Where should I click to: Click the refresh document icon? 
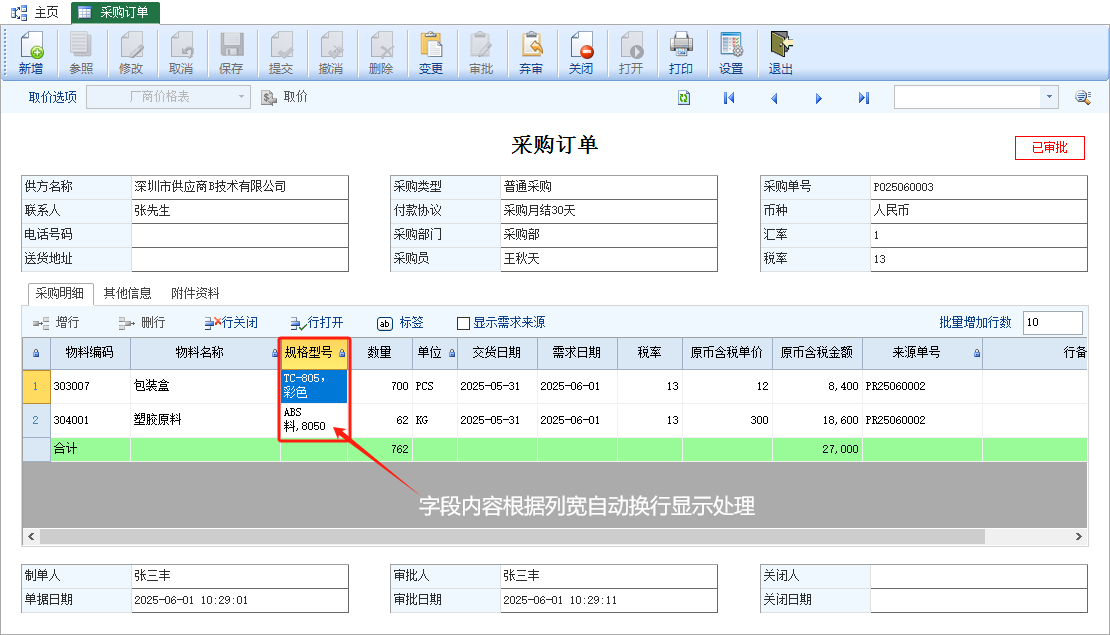coord(684,98)
